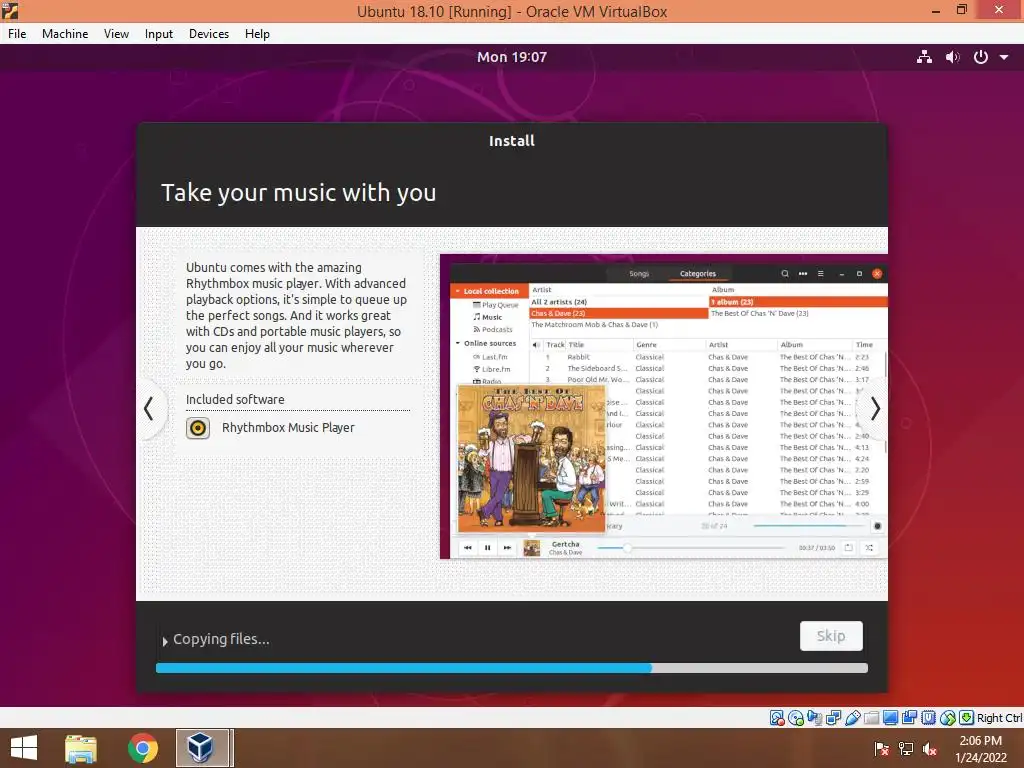
Task: Advance to the next slide arrow
Action: click(875, 409)
